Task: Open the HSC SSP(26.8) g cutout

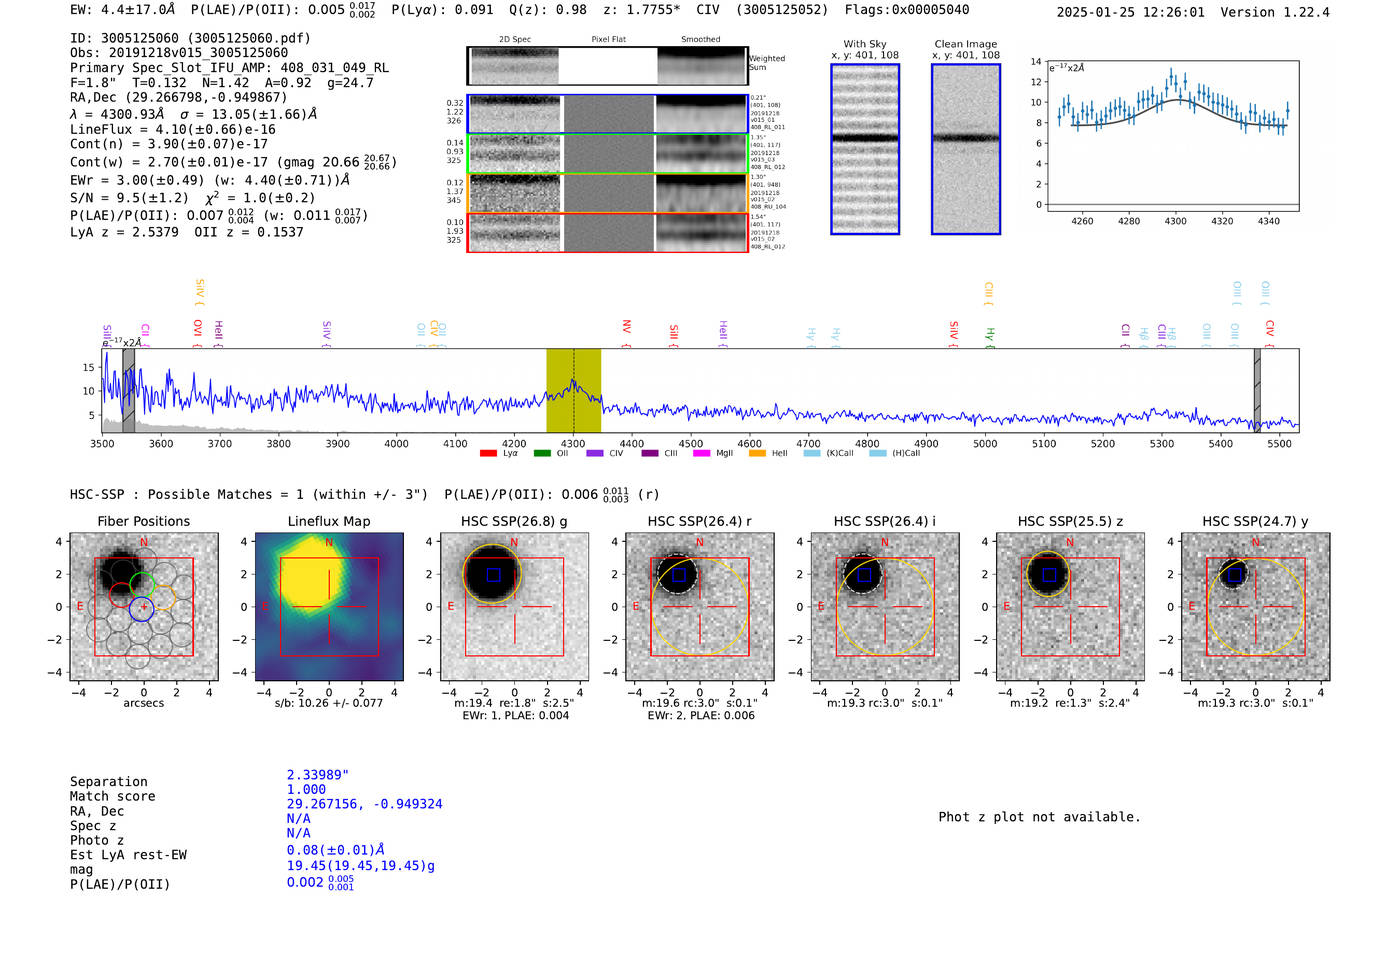Action: (514, 606)
